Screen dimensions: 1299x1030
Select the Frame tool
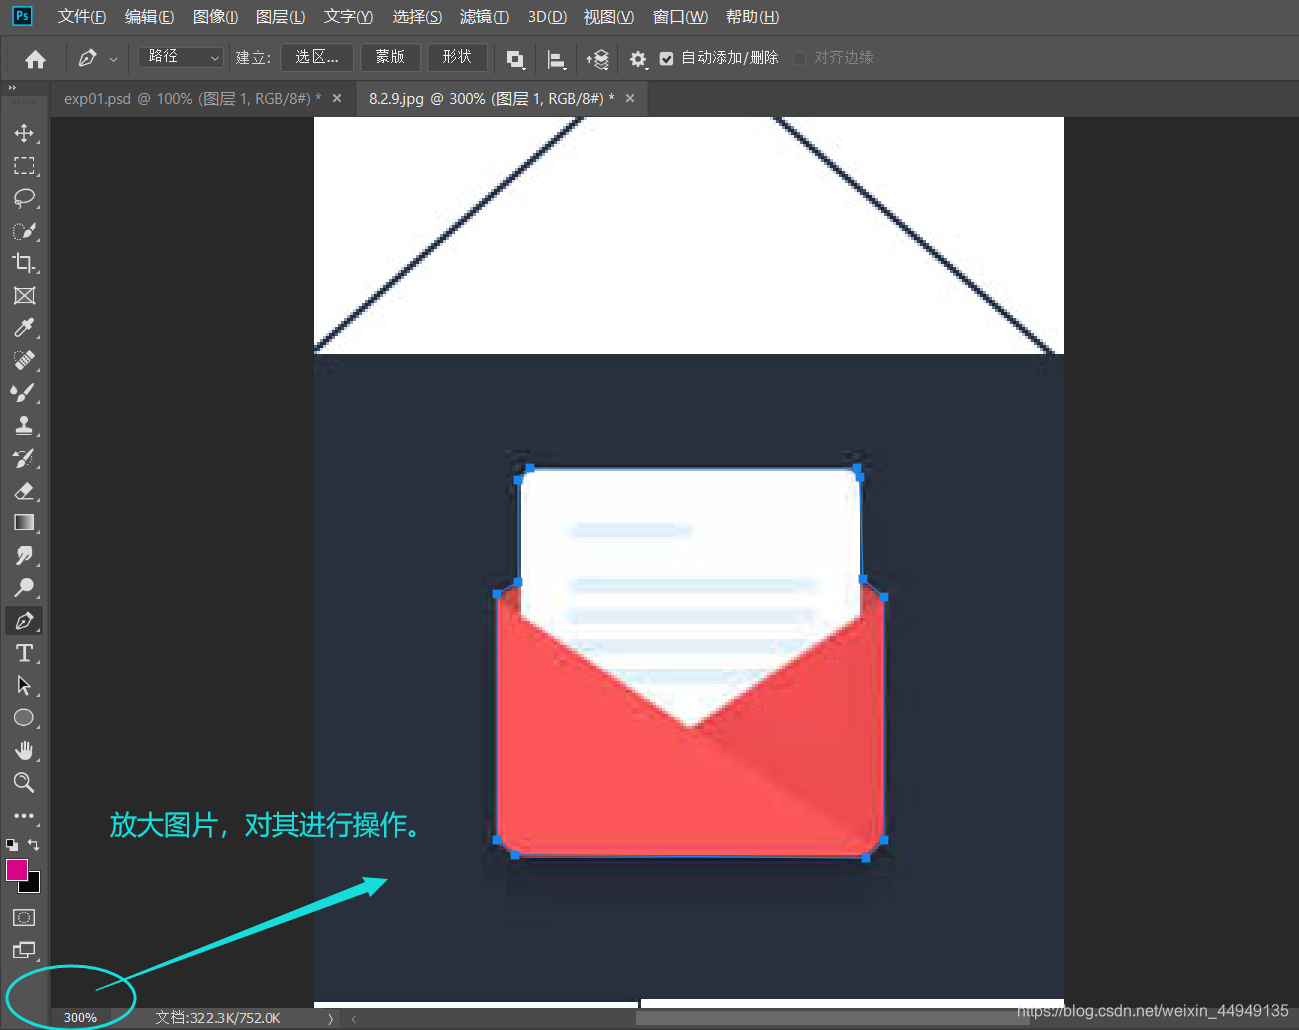24,296
